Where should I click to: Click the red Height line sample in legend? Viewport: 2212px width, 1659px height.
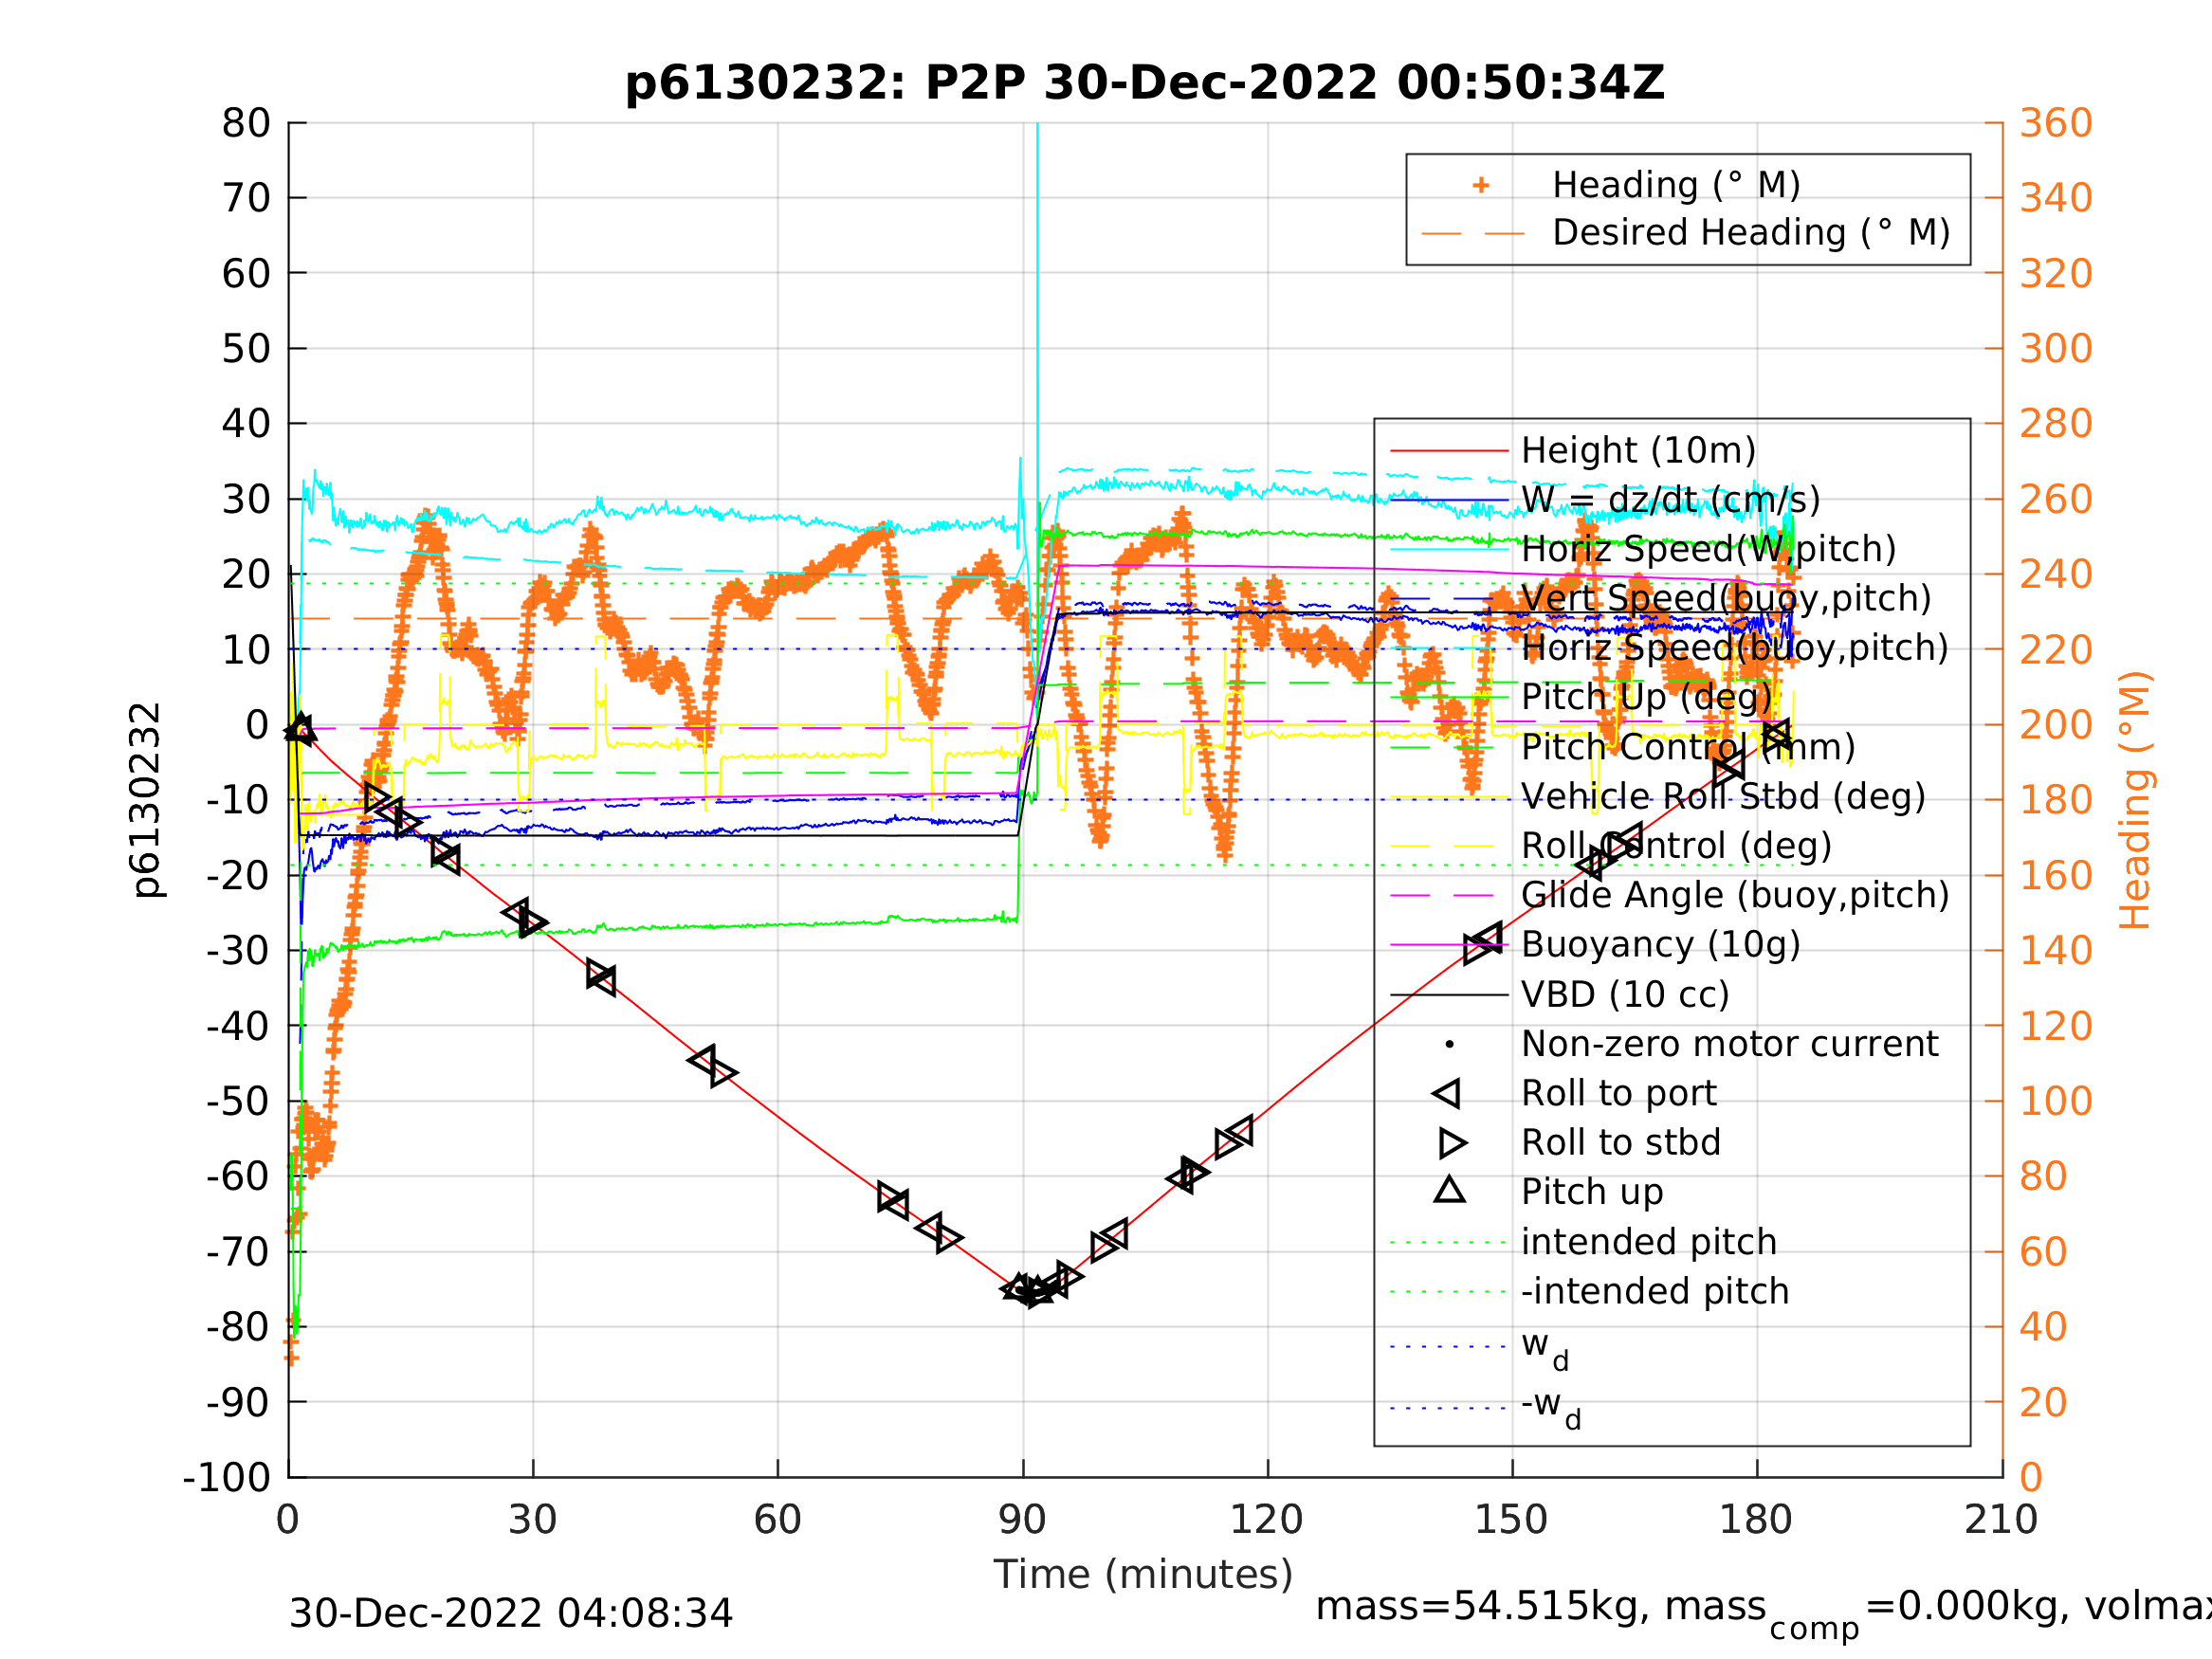coord(1449,451)
